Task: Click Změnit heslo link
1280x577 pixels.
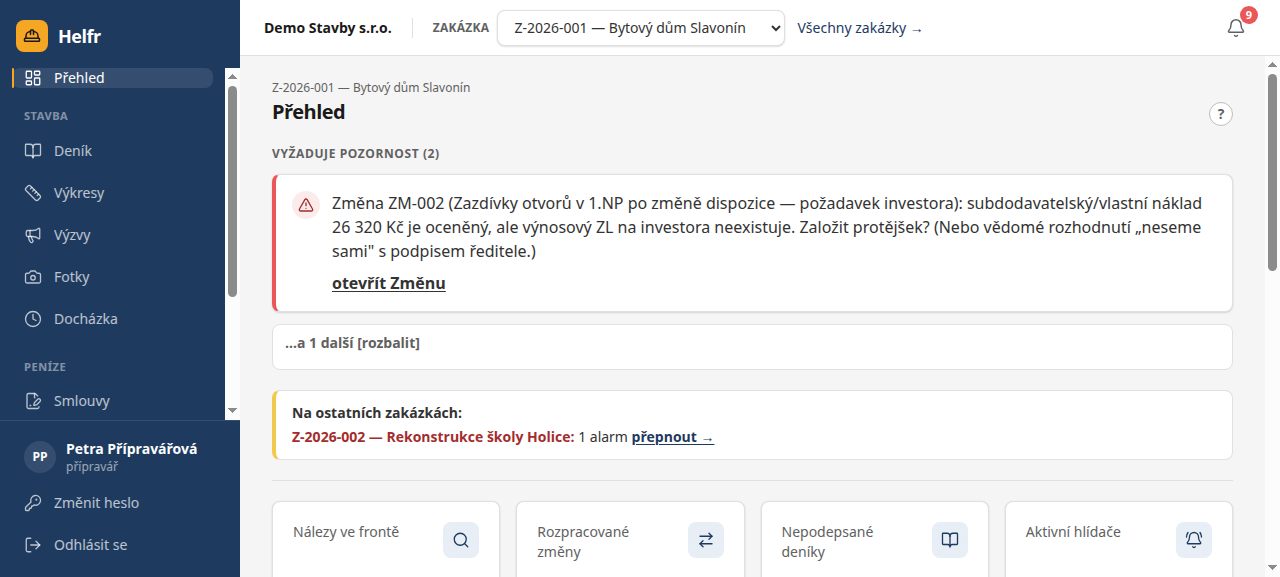Action: click(x=96, y=503)
